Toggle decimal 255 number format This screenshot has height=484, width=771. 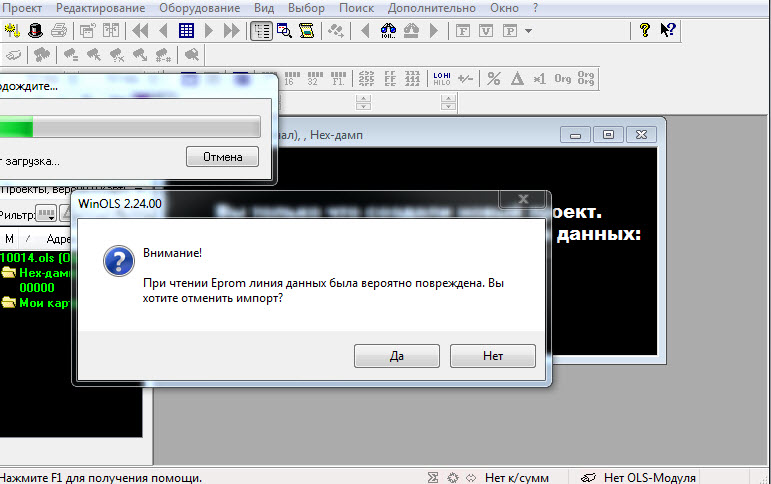366,79
